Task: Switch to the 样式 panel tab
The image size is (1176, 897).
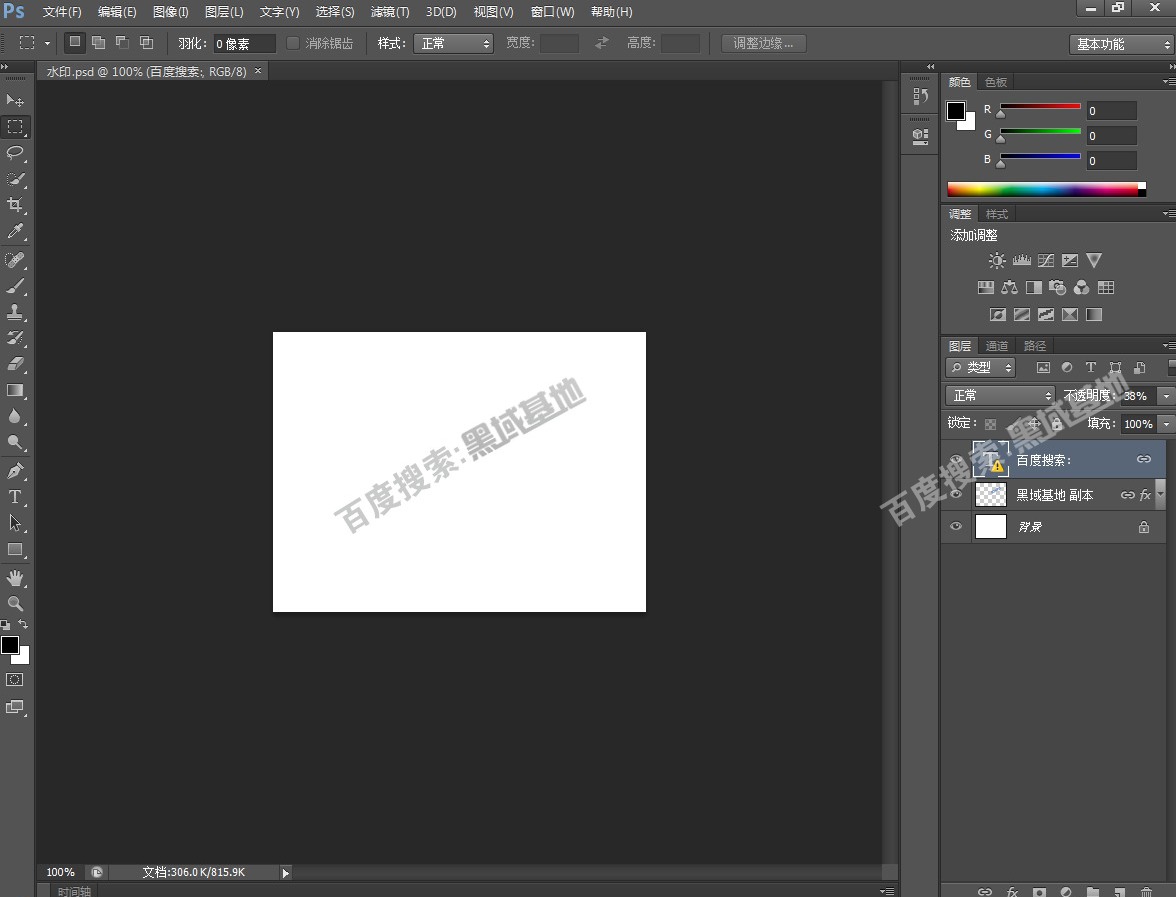Action: [x=997, y=214]
